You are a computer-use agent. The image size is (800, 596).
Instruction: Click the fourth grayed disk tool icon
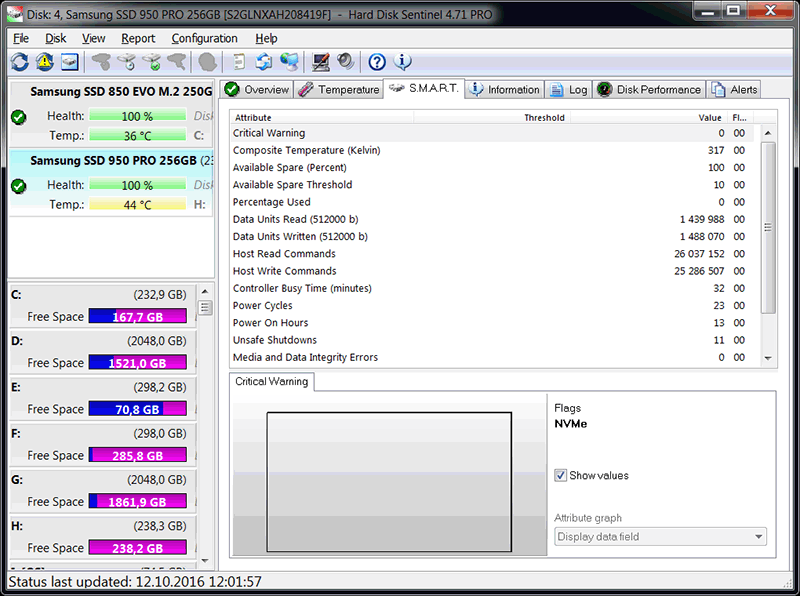(x=177, y=62)
